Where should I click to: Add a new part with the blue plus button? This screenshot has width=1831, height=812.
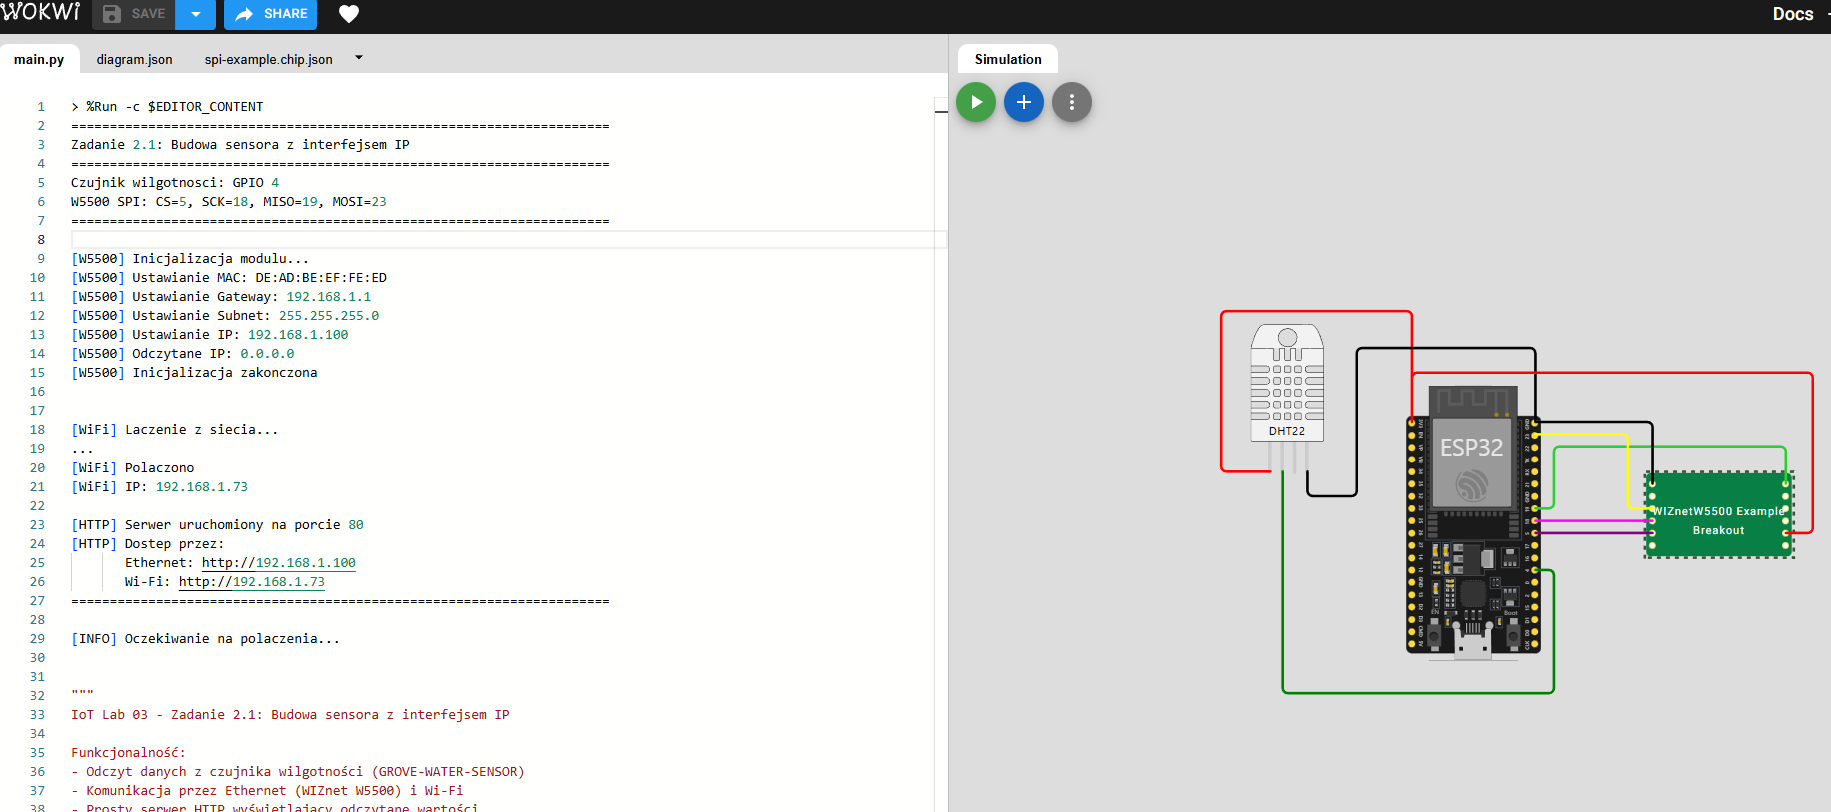pyautogui.click(x=1023, y=102)
